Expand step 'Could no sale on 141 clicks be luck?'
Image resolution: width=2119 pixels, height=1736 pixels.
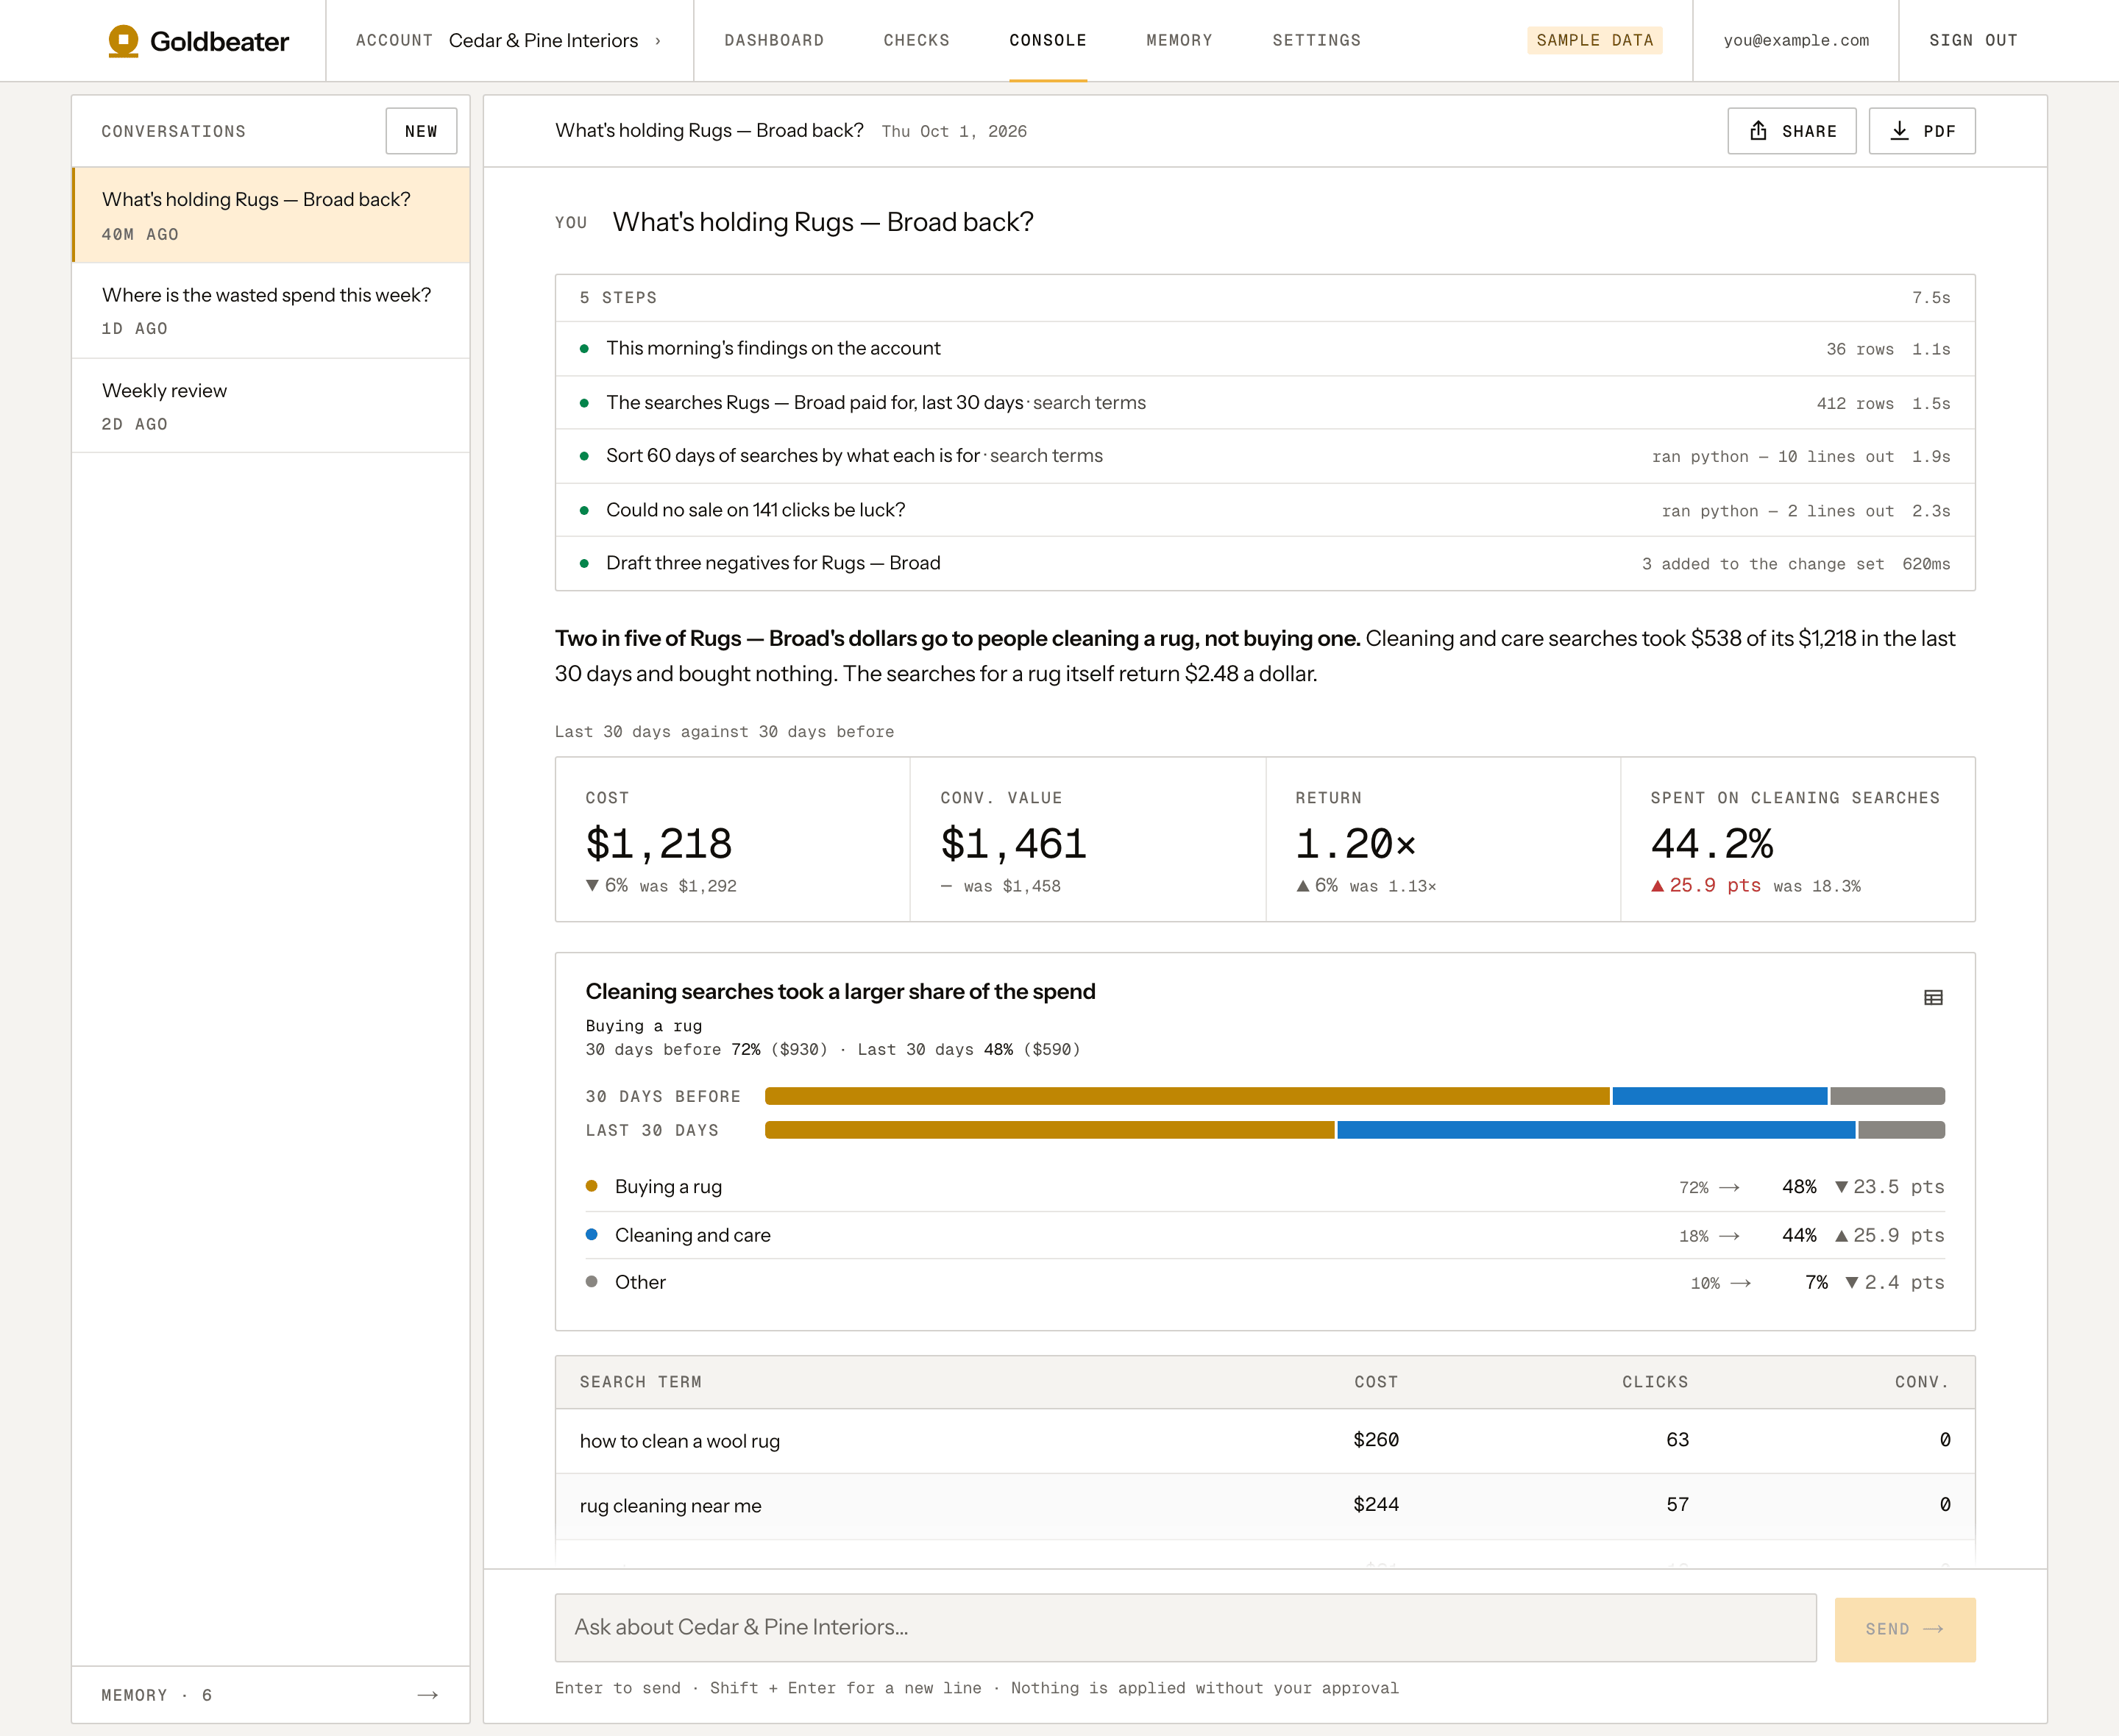pos(1264,510)
